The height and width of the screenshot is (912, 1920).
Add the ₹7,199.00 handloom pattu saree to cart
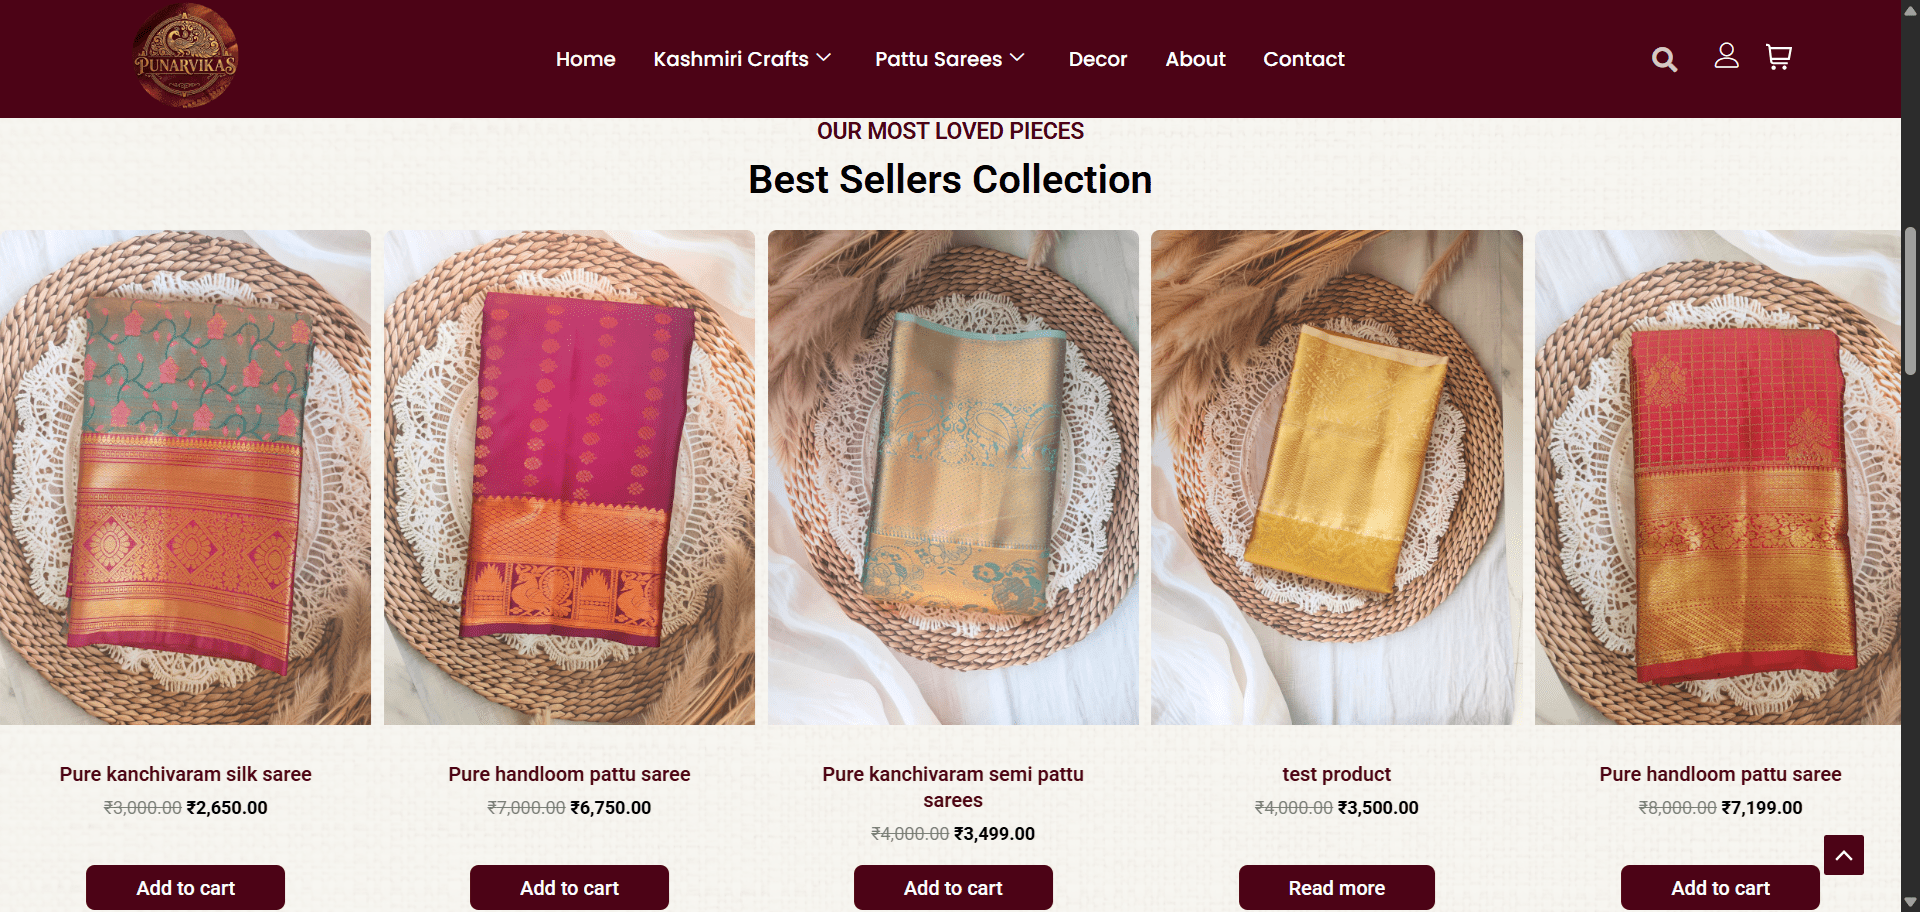(1720, 888)
